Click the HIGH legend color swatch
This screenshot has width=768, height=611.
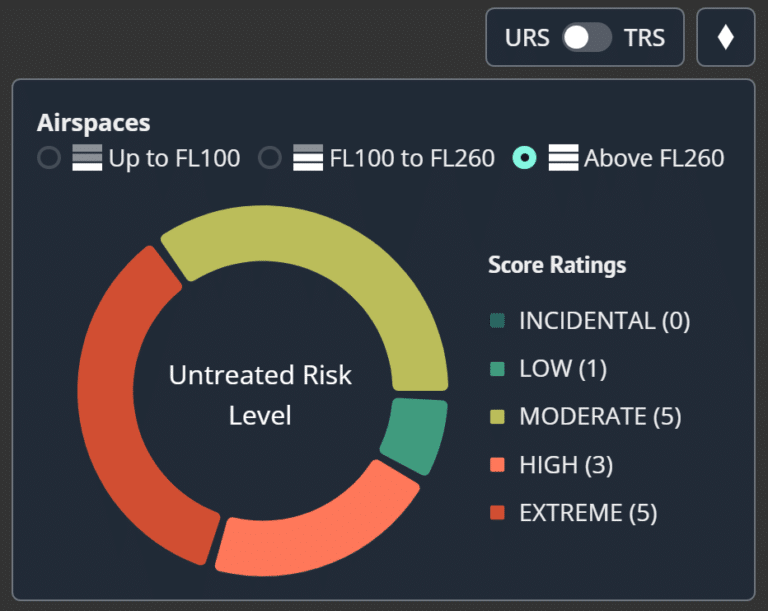497,464
